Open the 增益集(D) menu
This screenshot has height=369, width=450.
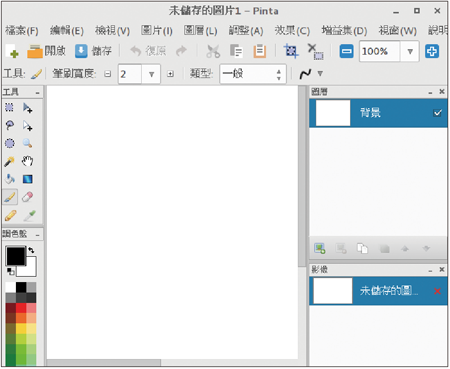point(344,31)
